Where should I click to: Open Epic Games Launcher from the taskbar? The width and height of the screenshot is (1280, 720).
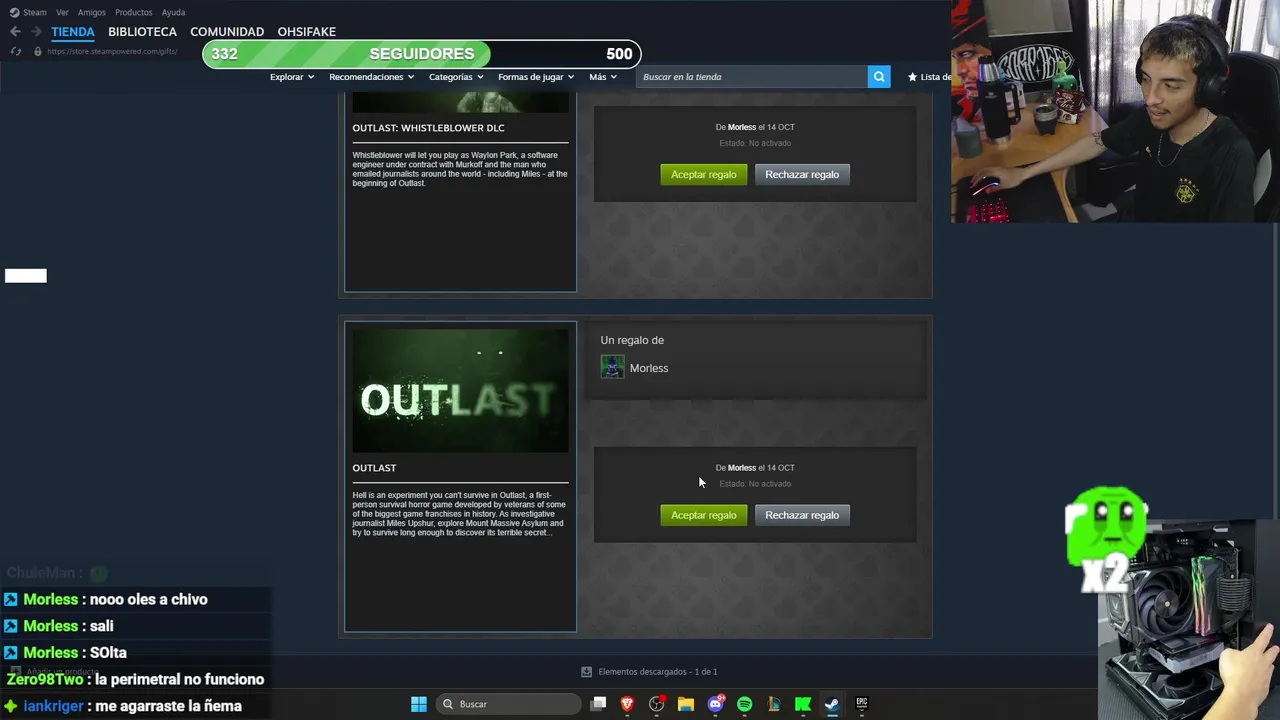861,704
